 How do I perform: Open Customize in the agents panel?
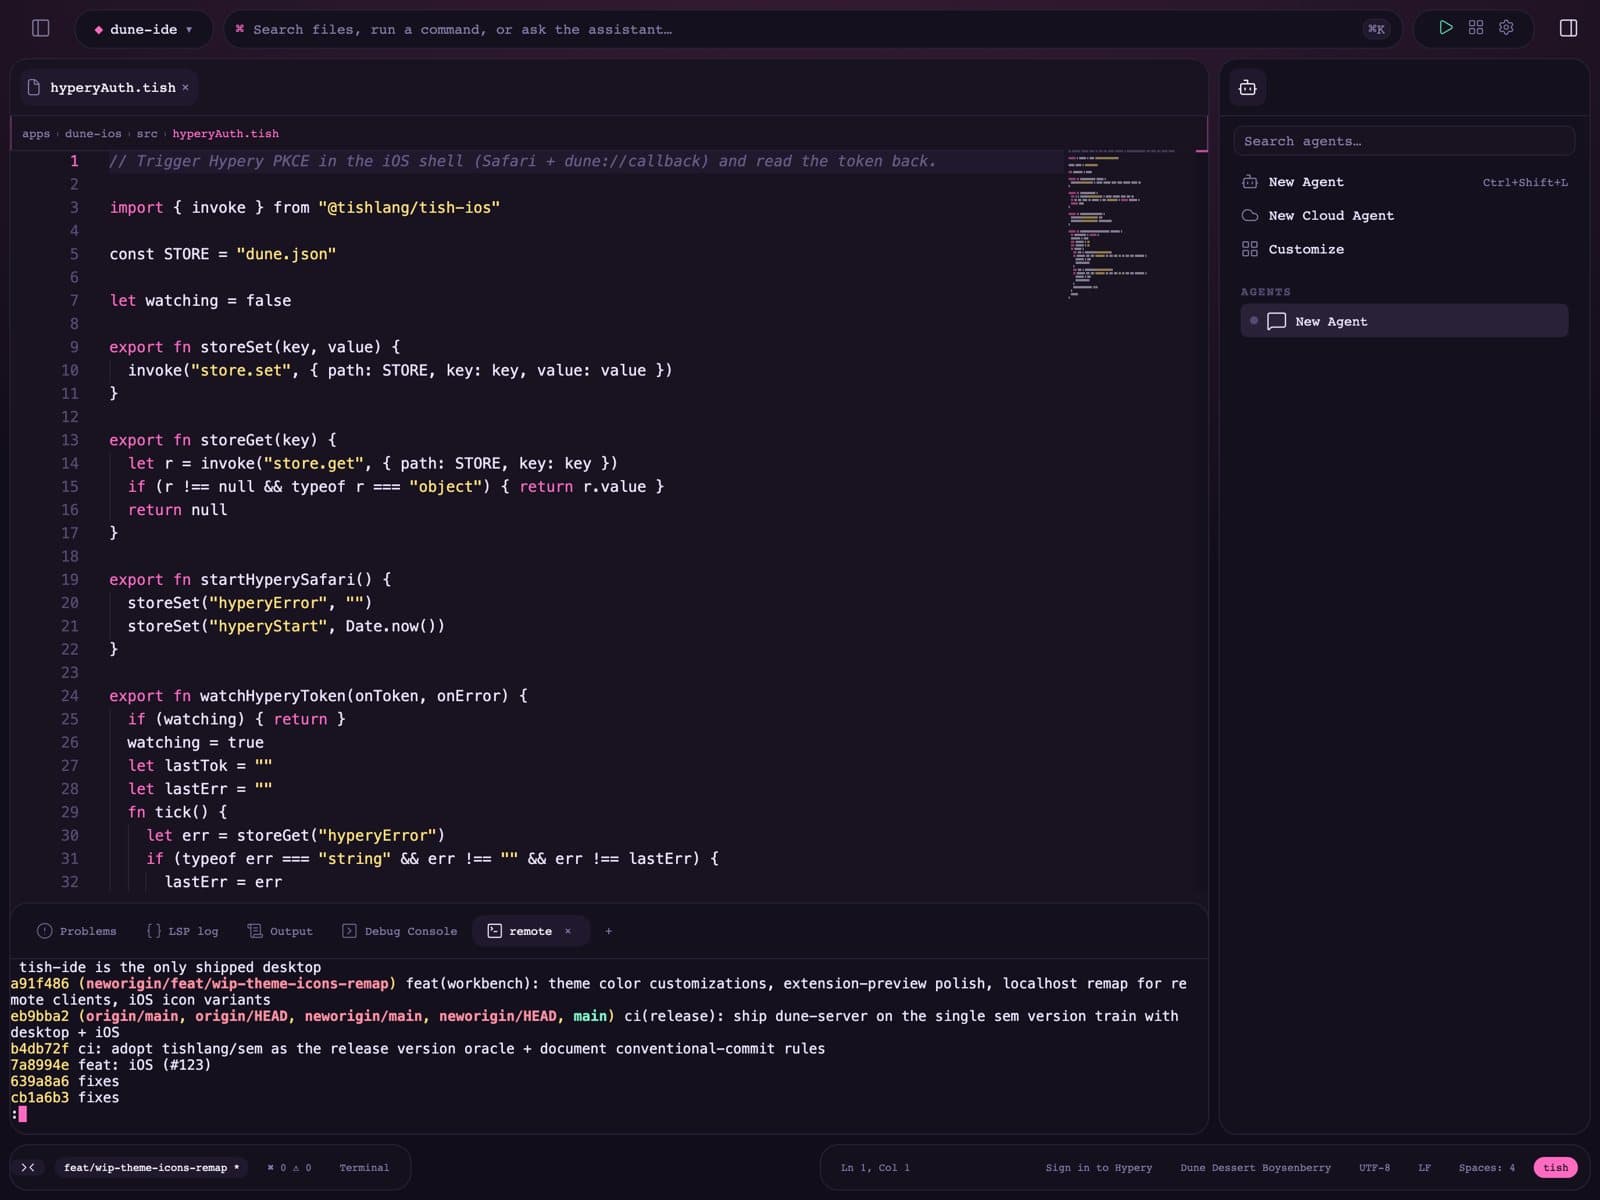1404,249
